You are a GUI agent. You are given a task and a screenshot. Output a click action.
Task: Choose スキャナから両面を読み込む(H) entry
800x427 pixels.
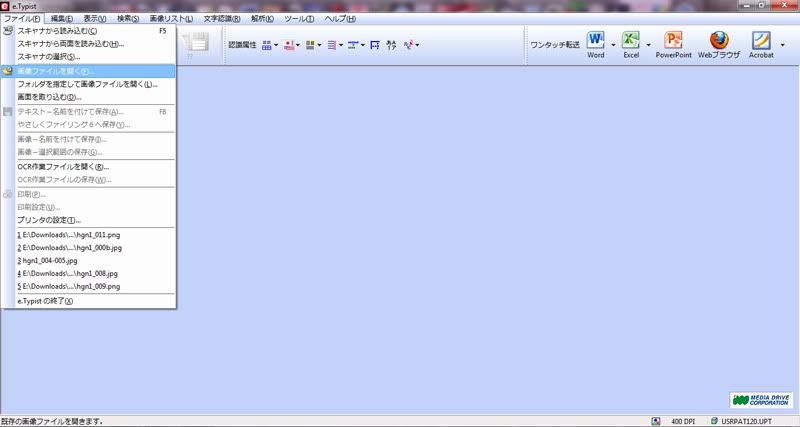pos(89,44)
